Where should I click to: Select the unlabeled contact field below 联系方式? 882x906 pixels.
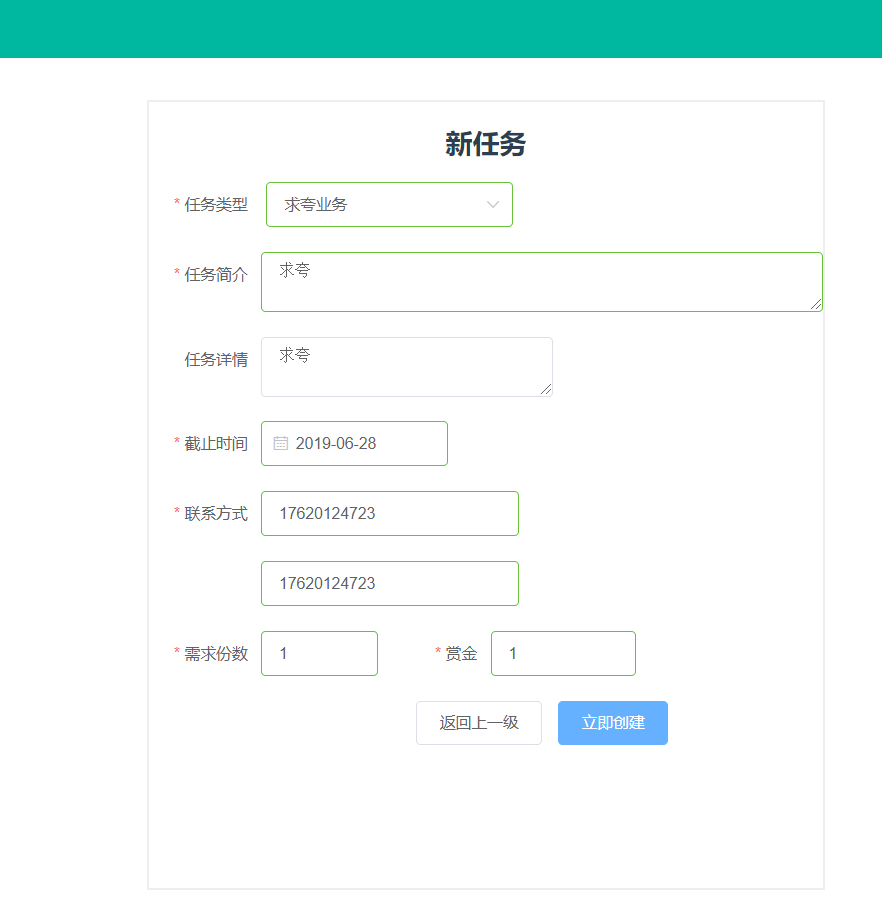click(x=389, y=583)
